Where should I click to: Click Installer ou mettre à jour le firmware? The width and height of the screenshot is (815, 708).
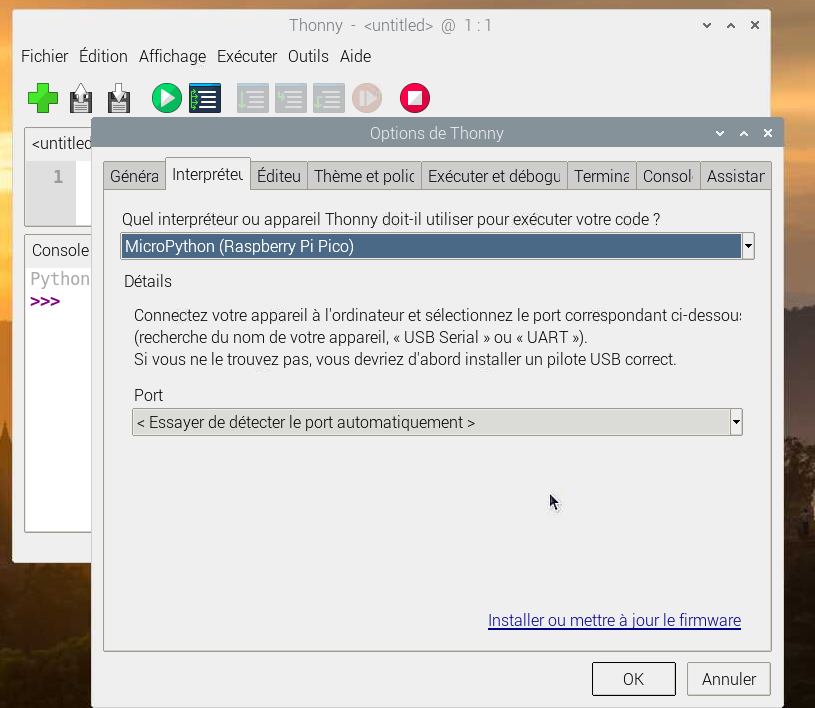614,620
